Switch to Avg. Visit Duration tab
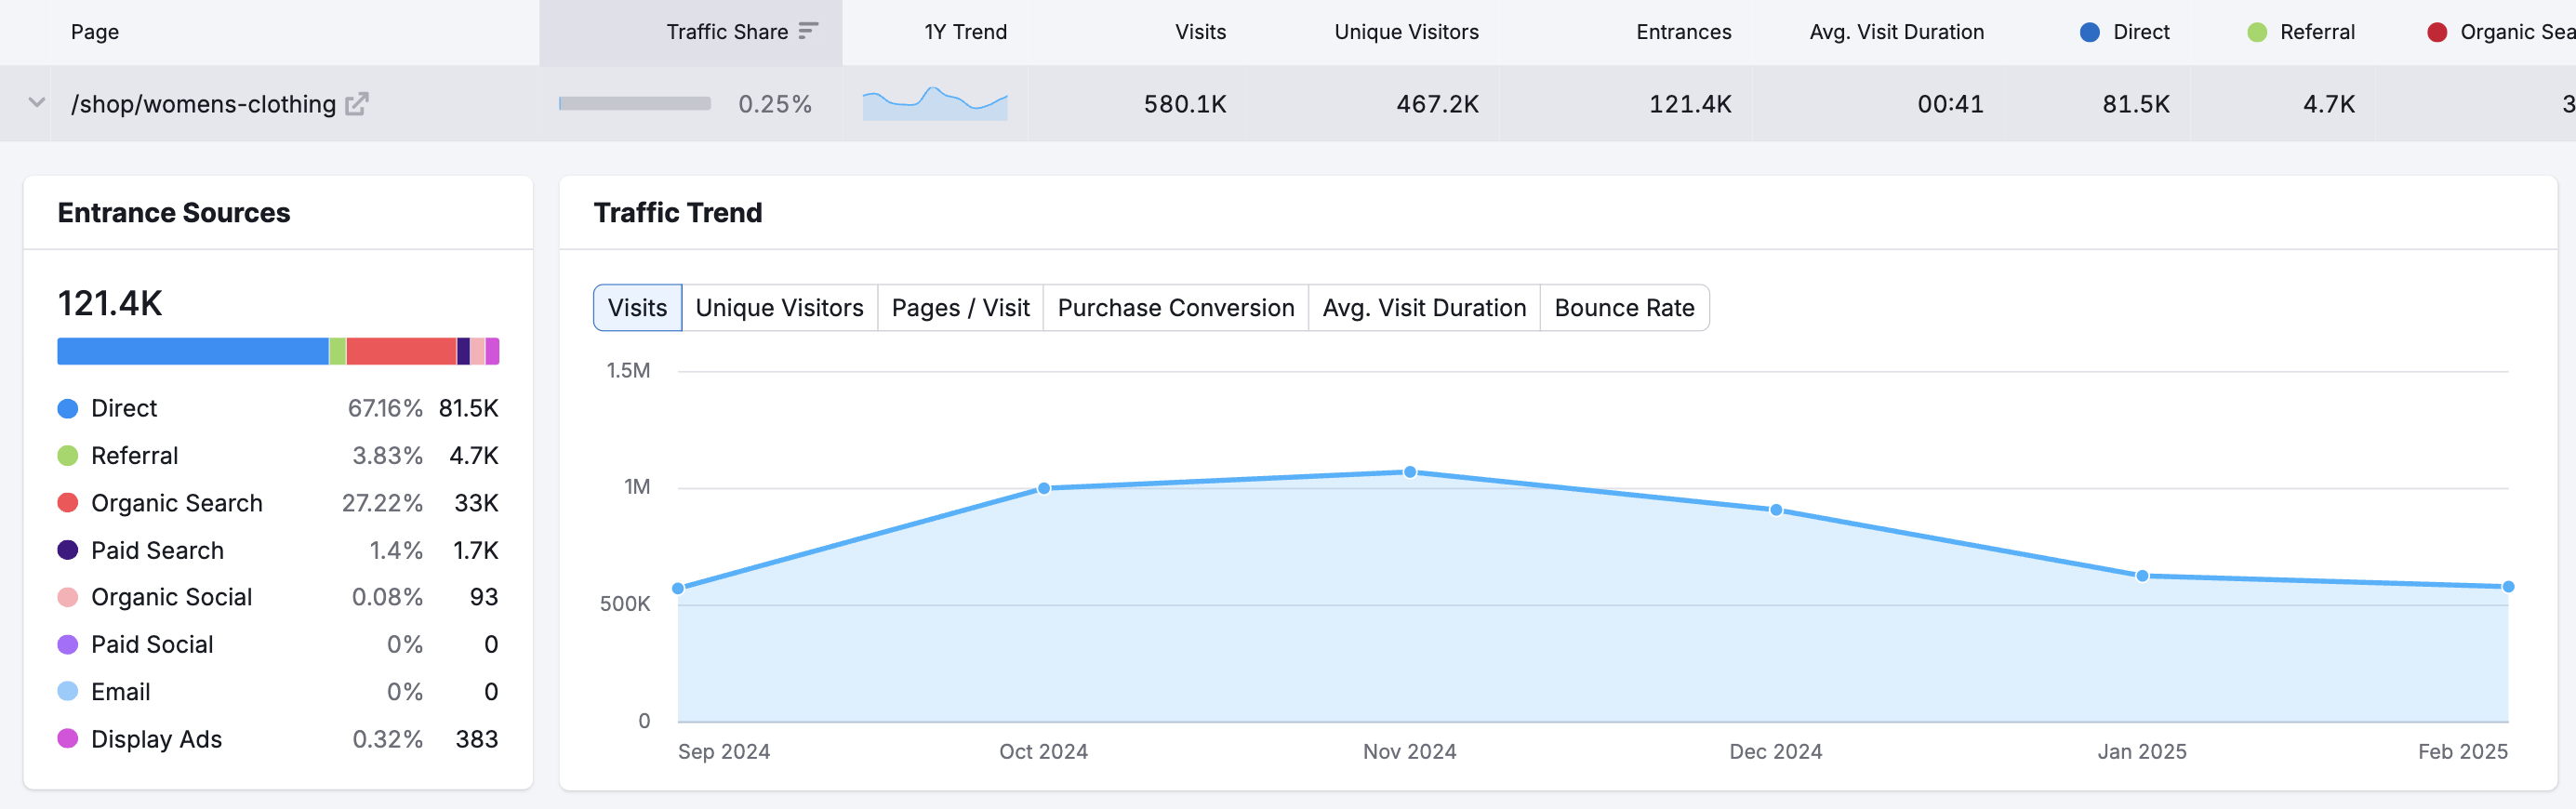 (x=1423, y=308)
